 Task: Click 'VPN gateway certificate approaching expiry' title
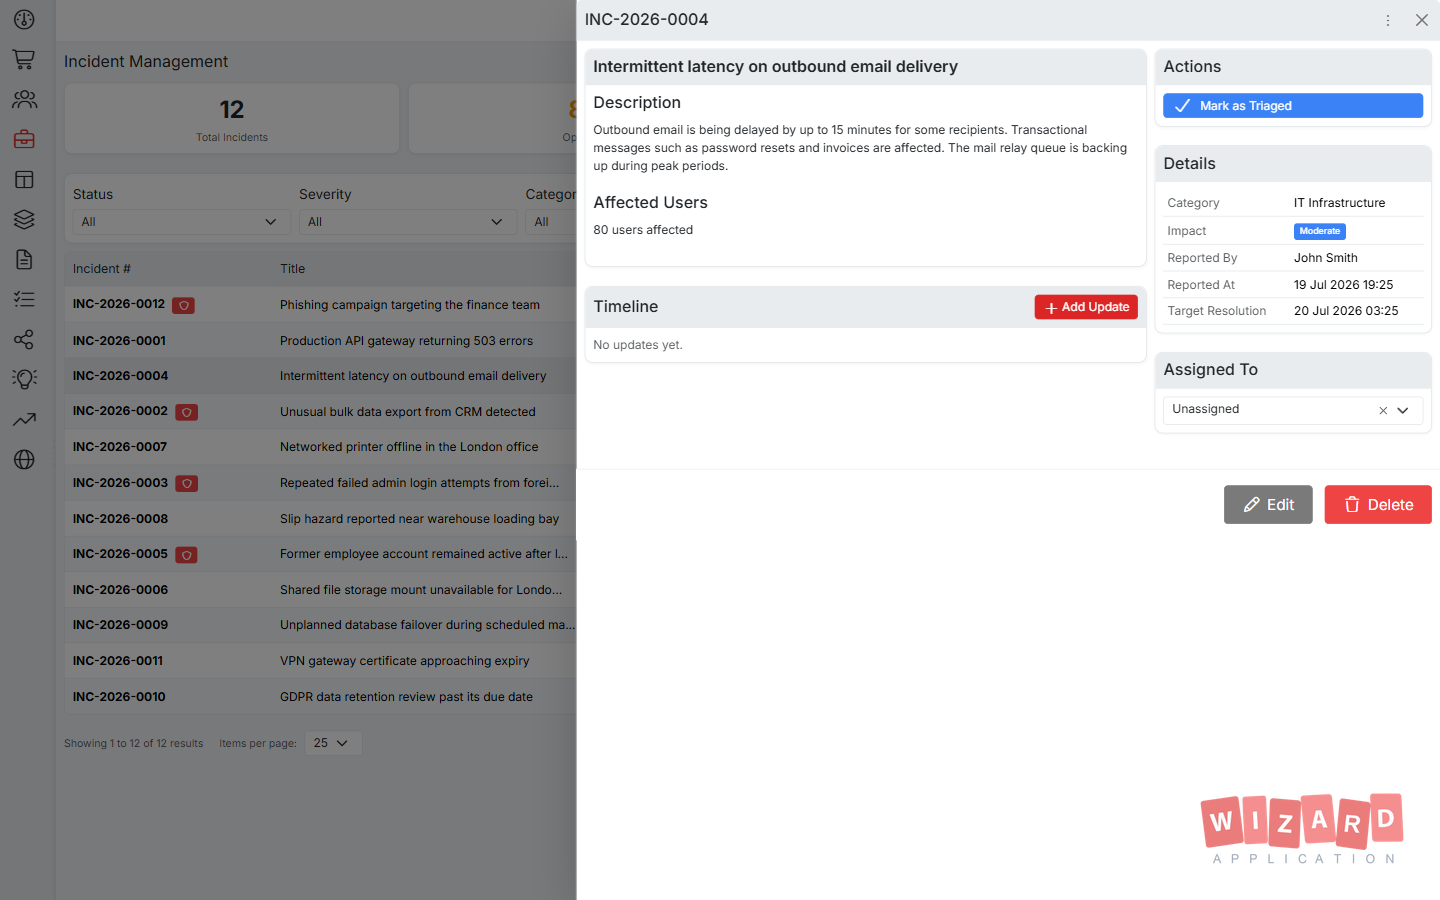click(x=404, y=661)
